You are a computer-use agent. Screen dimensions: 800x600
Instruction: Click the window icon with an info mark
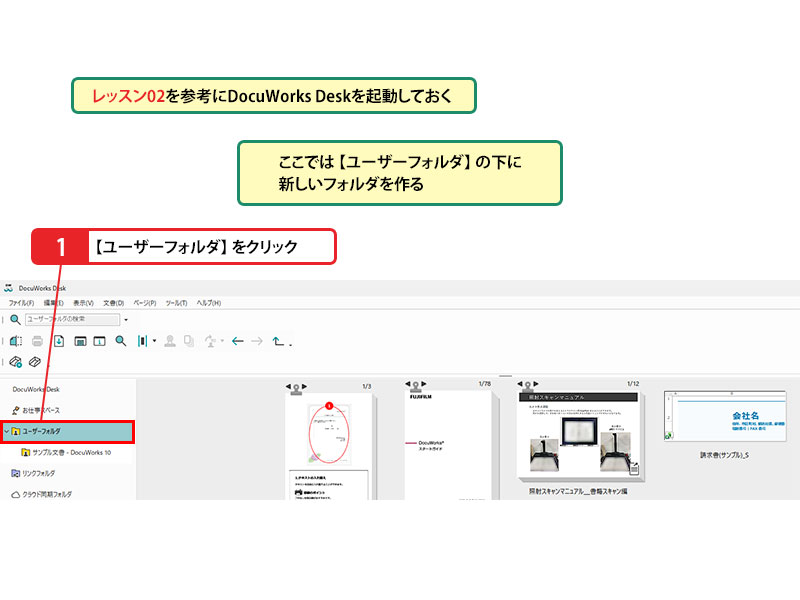99,341
